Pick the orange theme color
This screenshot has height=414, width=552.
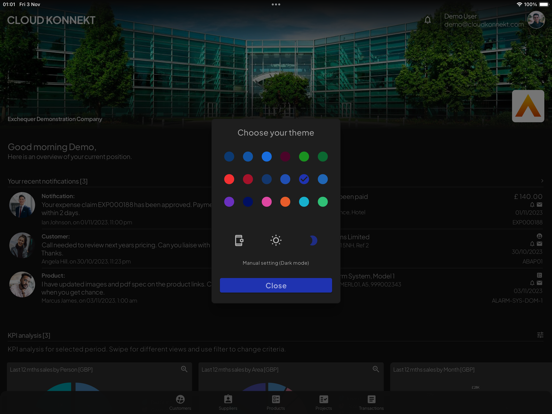[285, 202]
